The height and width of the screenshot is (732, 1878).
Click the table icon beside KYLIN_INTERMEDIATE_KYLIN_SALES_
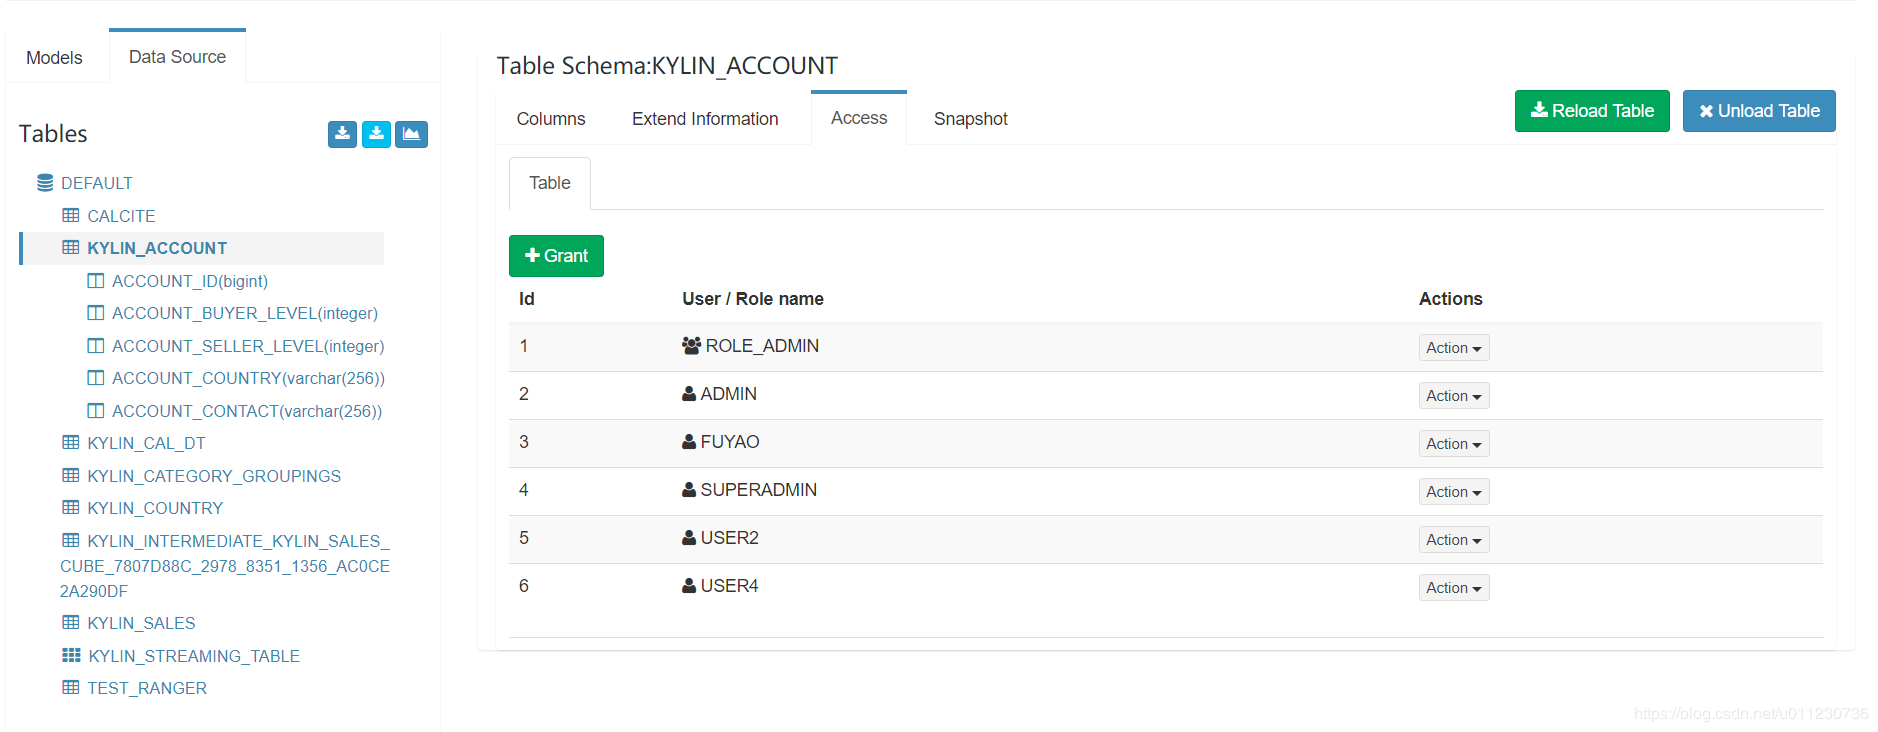coord(71,540)
